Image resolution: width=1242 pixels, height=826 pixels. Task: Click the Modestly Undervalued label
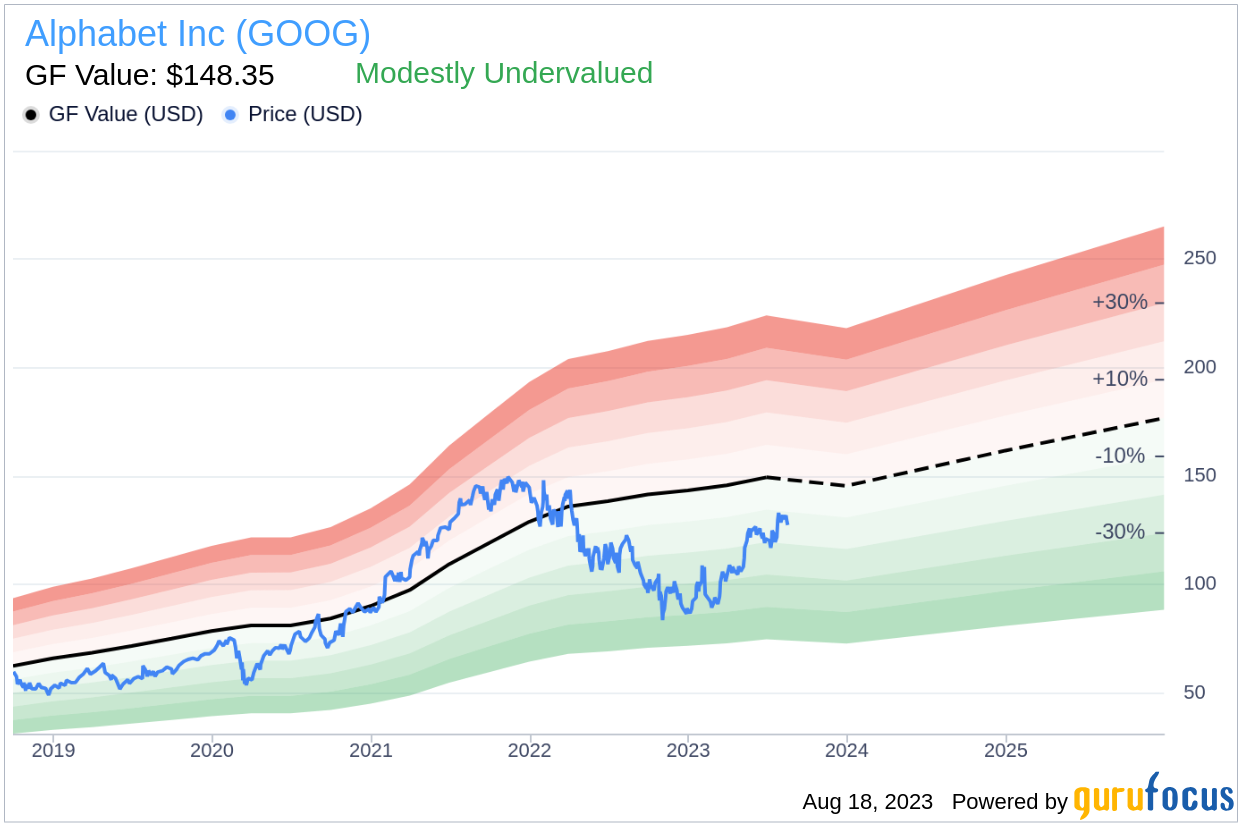coord(504,73)
